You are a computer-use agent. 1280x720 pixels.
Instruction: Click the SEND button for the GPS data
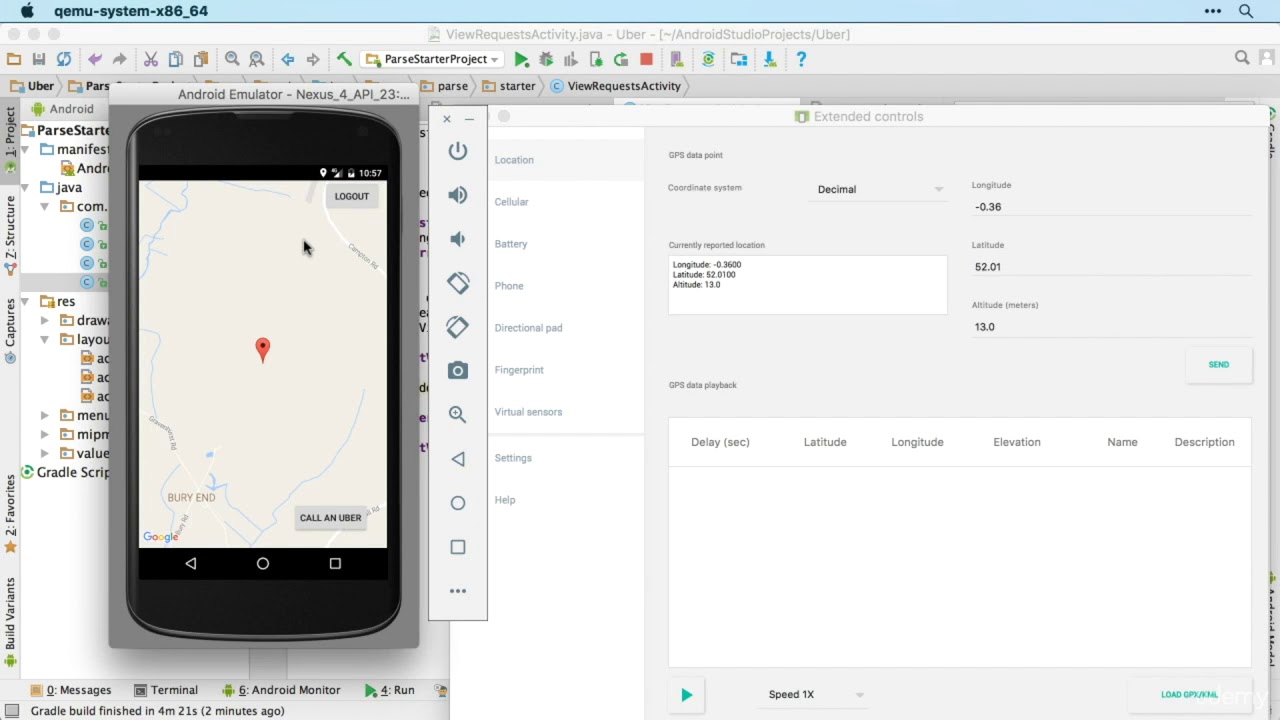pyautogui.click(x=1218, y=365)
